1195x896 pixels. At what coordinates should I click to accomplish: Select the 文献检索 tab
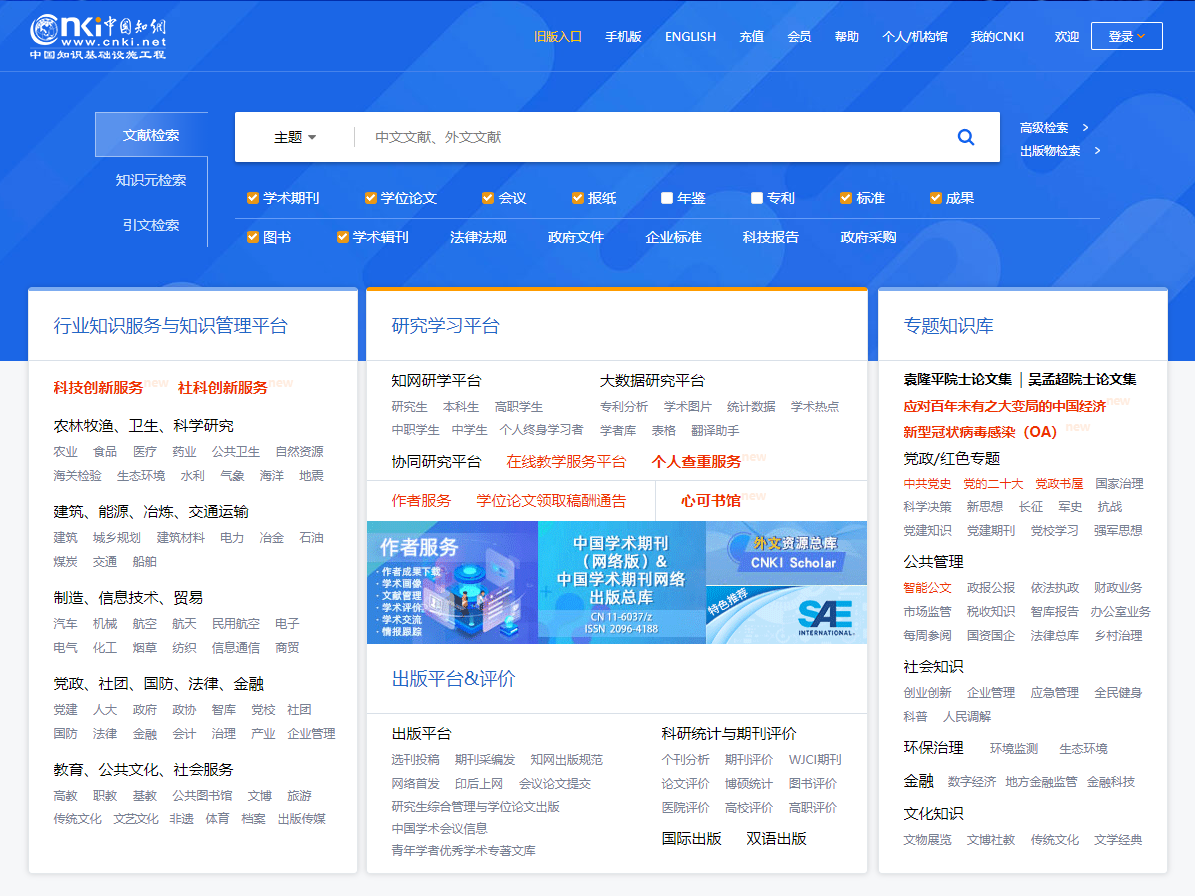tap(151, 135)
